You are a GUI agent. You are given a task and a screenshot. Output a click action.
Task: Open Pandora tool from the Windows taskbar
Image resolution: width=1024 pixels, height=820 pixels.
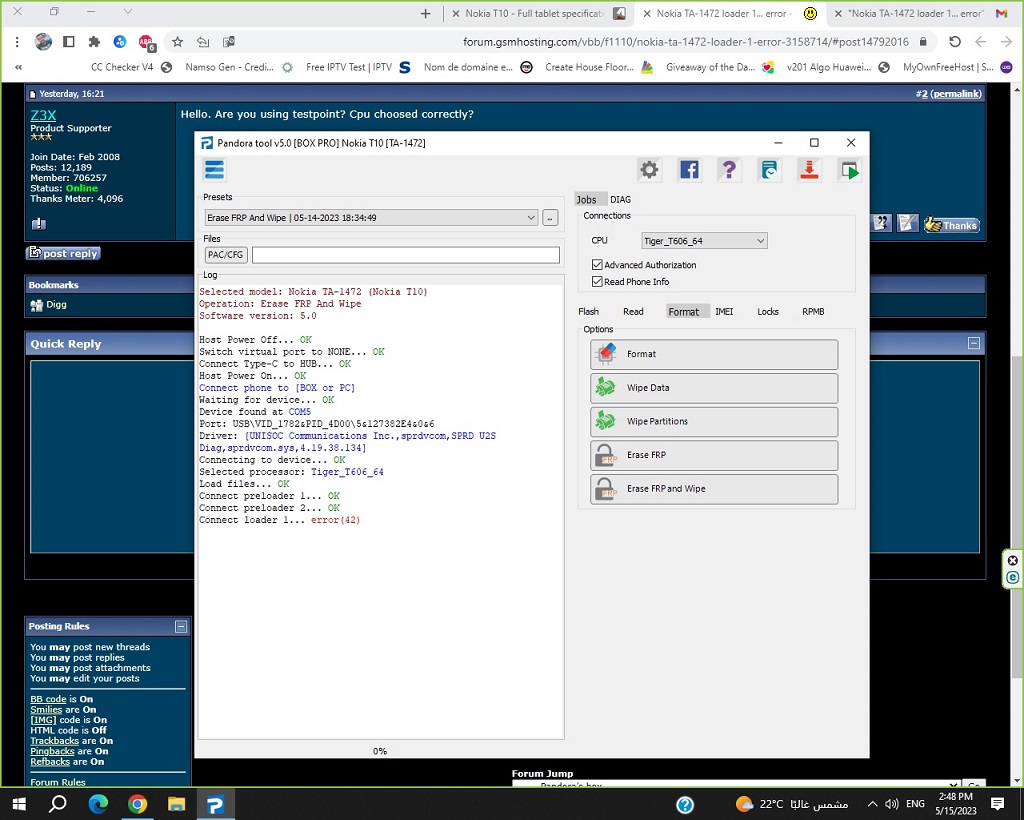215,804
